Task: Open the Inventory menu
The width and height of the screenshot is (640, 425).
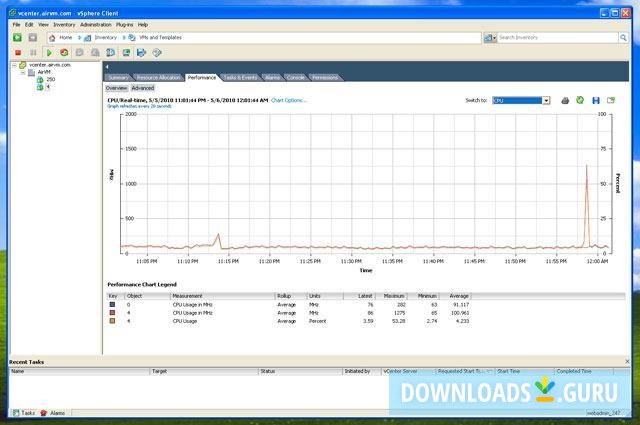Action: pyautogui.click(x=64, y=25)
